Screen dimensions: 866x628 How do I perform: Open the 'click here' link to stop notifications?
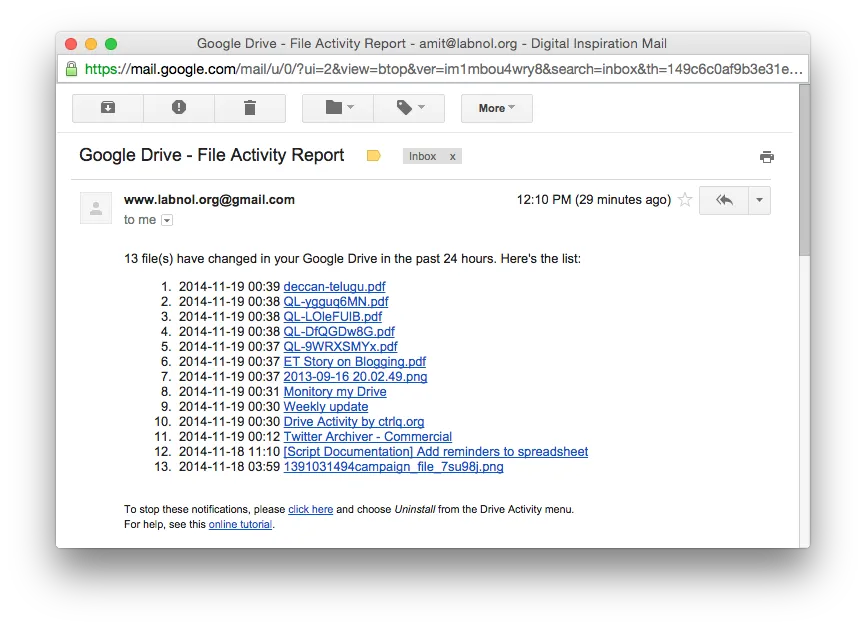(x=310, y=509)
